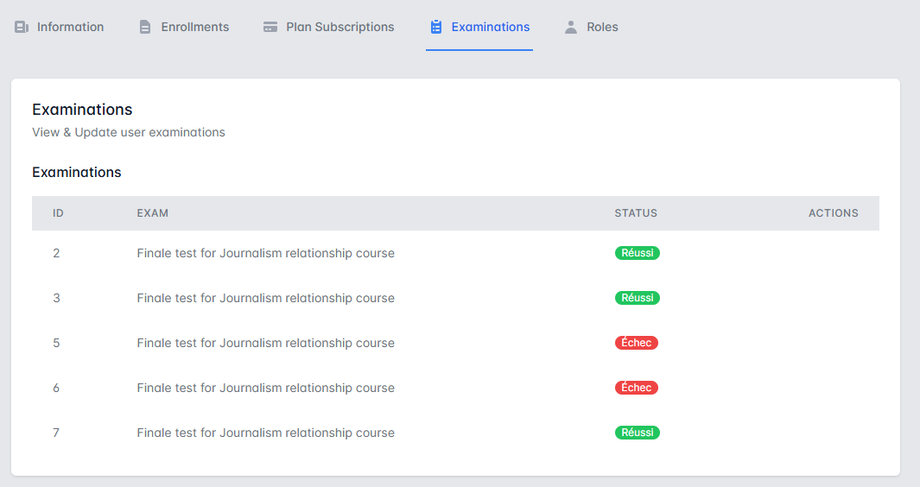Image resolution: width=920 pixels, height=487 pixels.
Task: Click the Plan Subscriptions credit card icon
Action: point(270,27)
